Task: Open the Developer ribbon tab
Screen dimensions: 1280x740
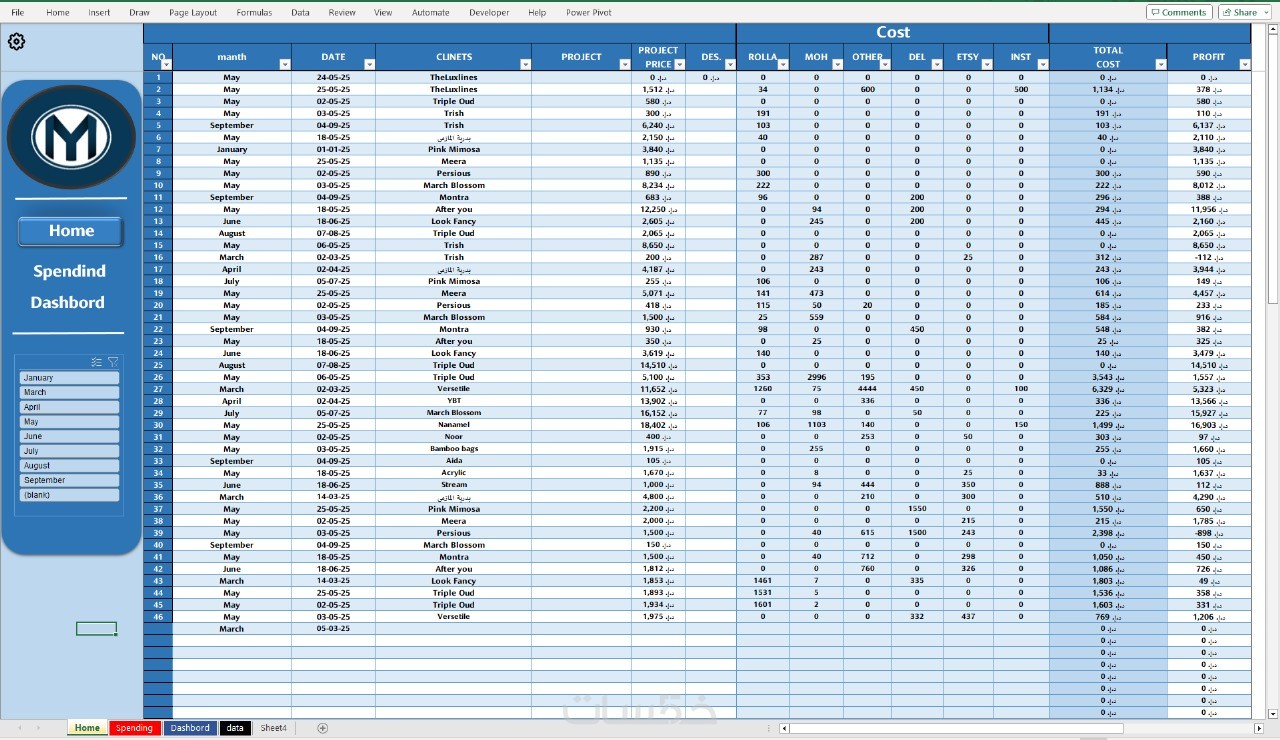Action: coord(489,13)
